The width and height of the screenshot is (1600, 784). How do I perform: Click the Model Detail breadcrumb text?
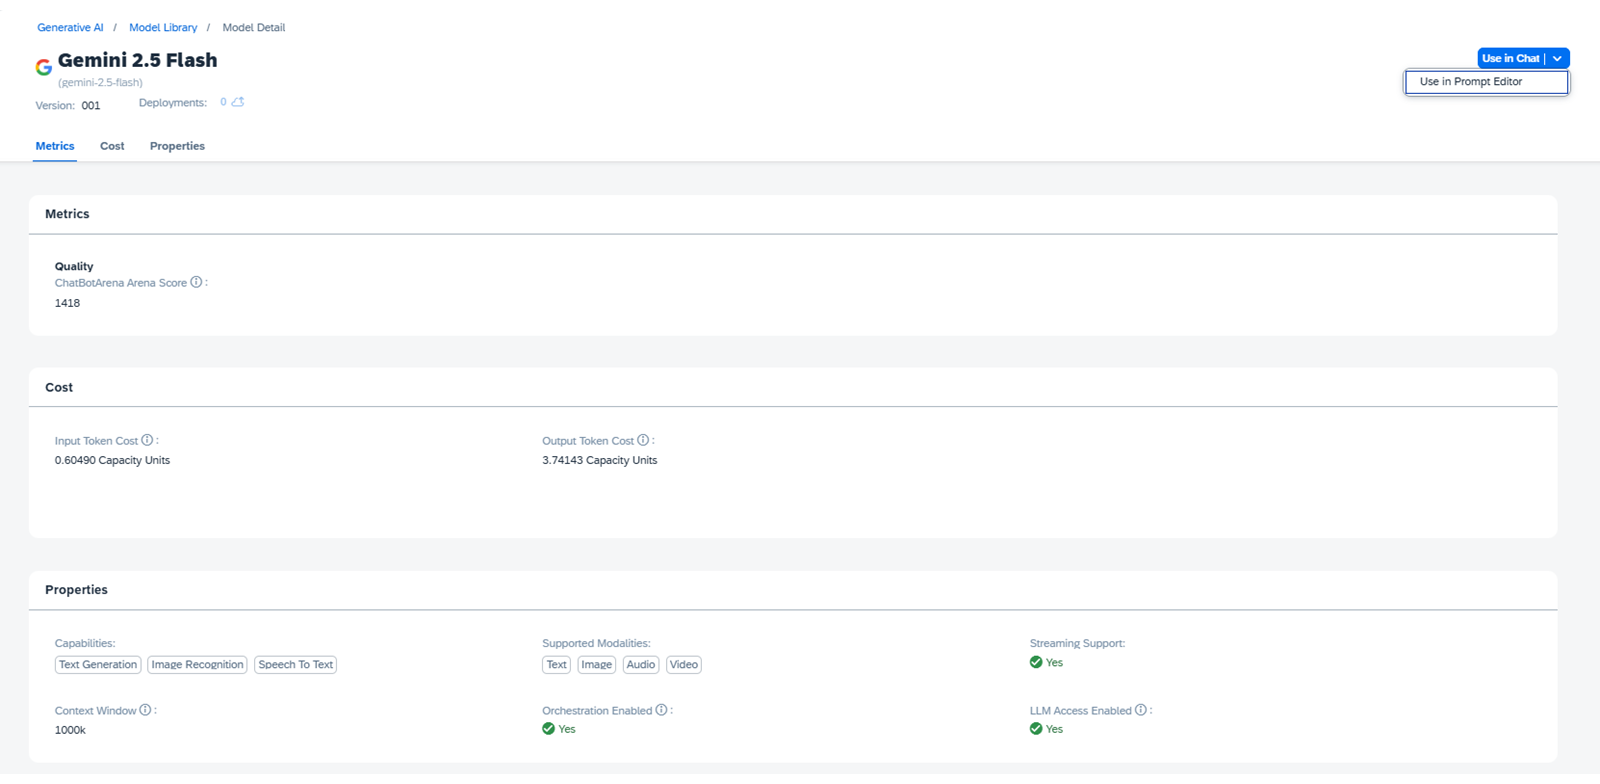pos(254,27)
